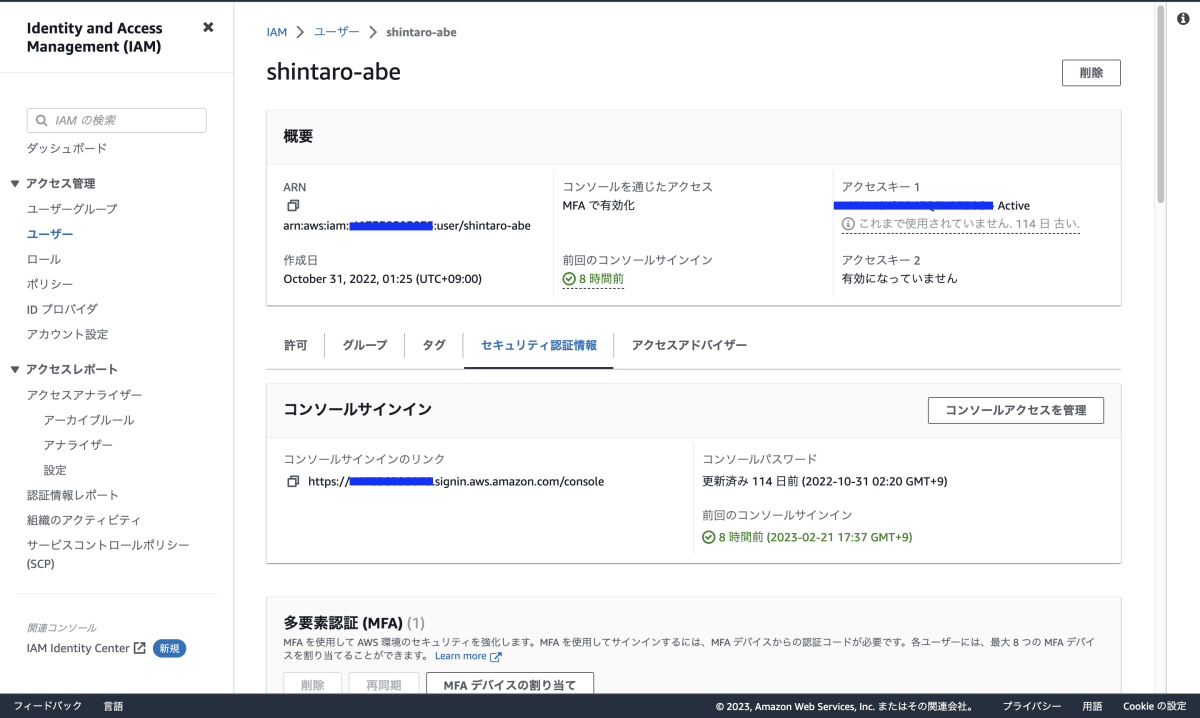Copy the console sign-in link

pyautogui.click(x=293, y=481)
